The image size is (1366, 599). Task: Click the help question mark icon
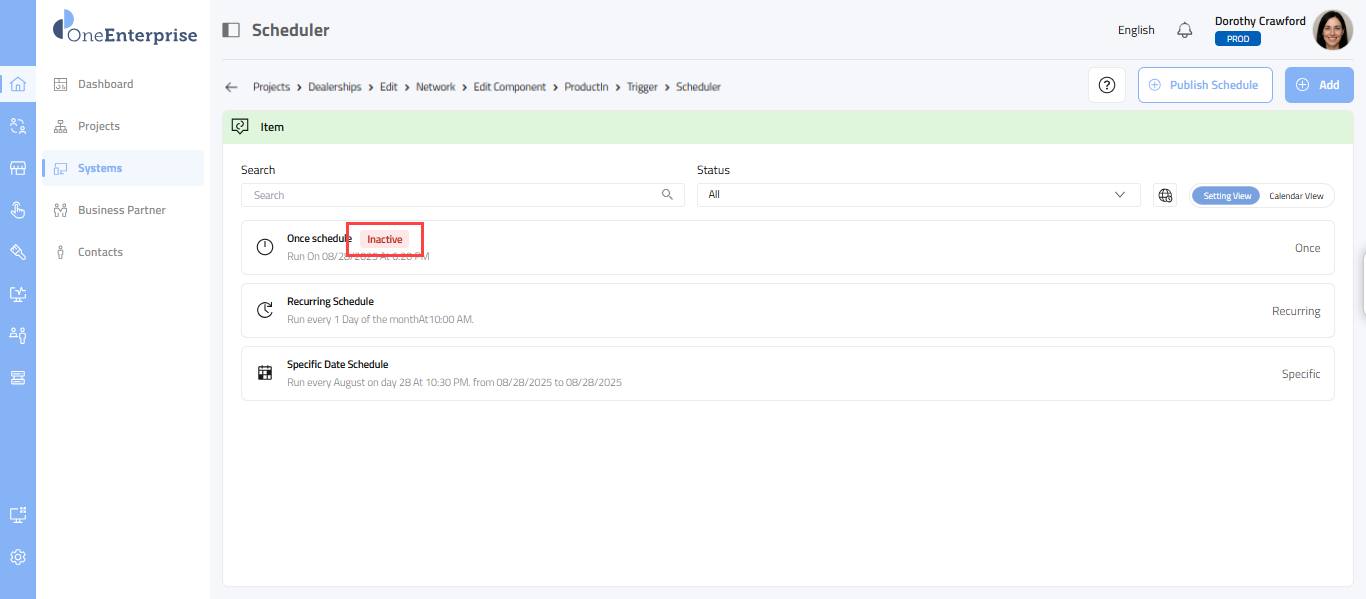(x=1107, y=85)
